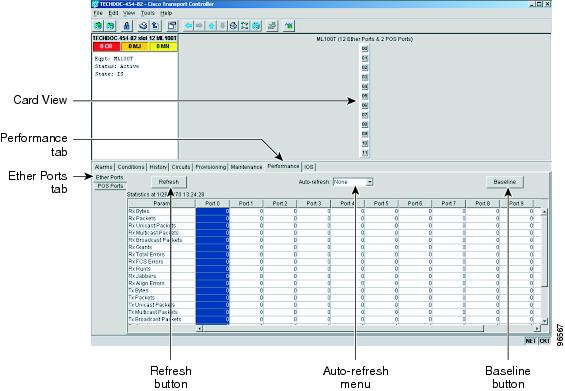
Task: Click the Port 3 column header
Action: pos(314,204)
